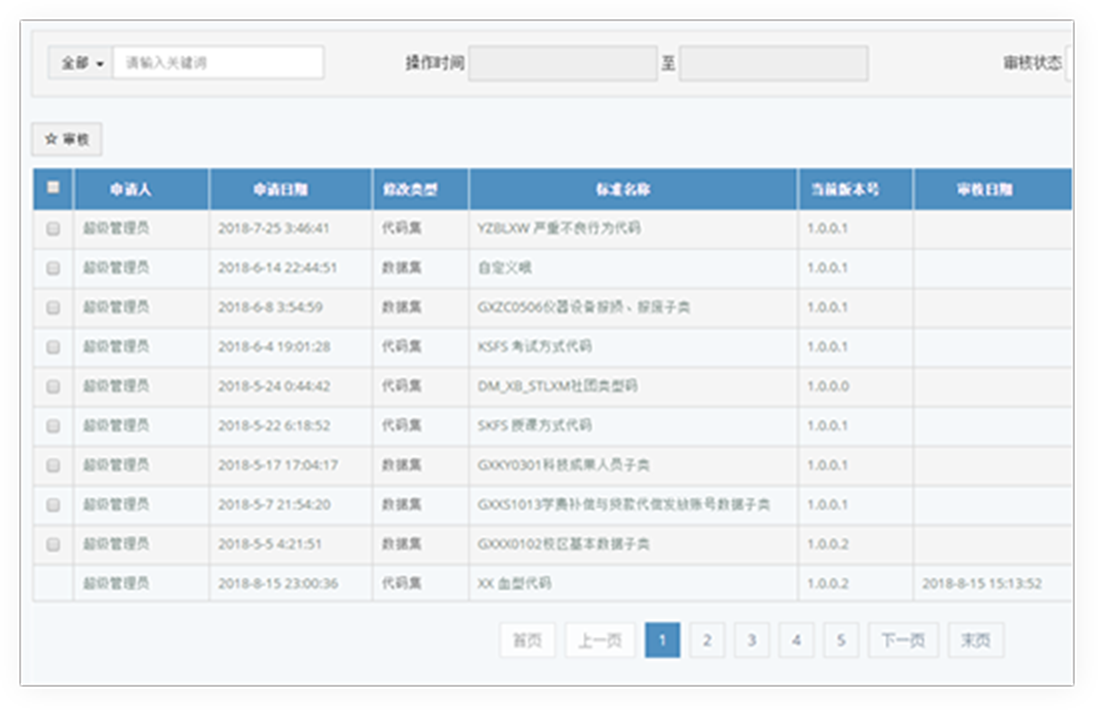This screenshot has height=710, width=1098.
Task: Click the 审核 button with star icon
Action: 67,140
